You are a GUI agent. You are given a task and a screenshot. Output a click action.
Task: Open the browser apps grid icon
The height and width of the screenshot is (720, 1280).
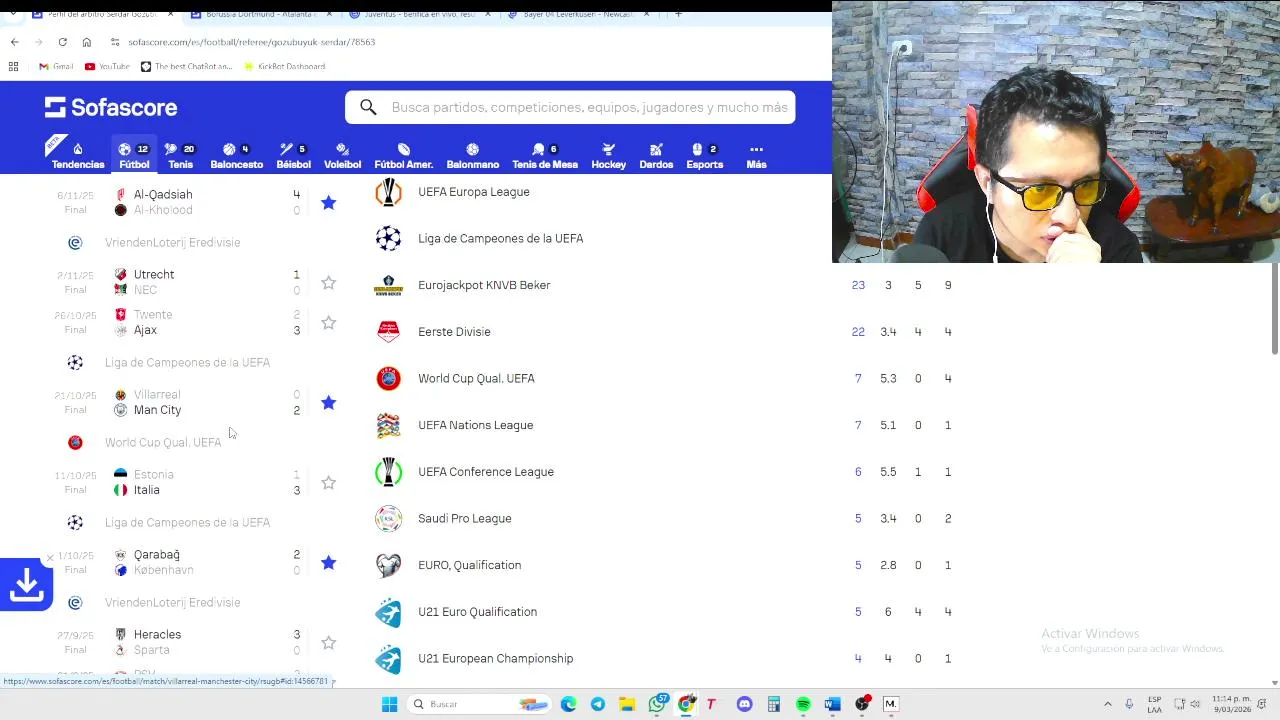point(13,66)
